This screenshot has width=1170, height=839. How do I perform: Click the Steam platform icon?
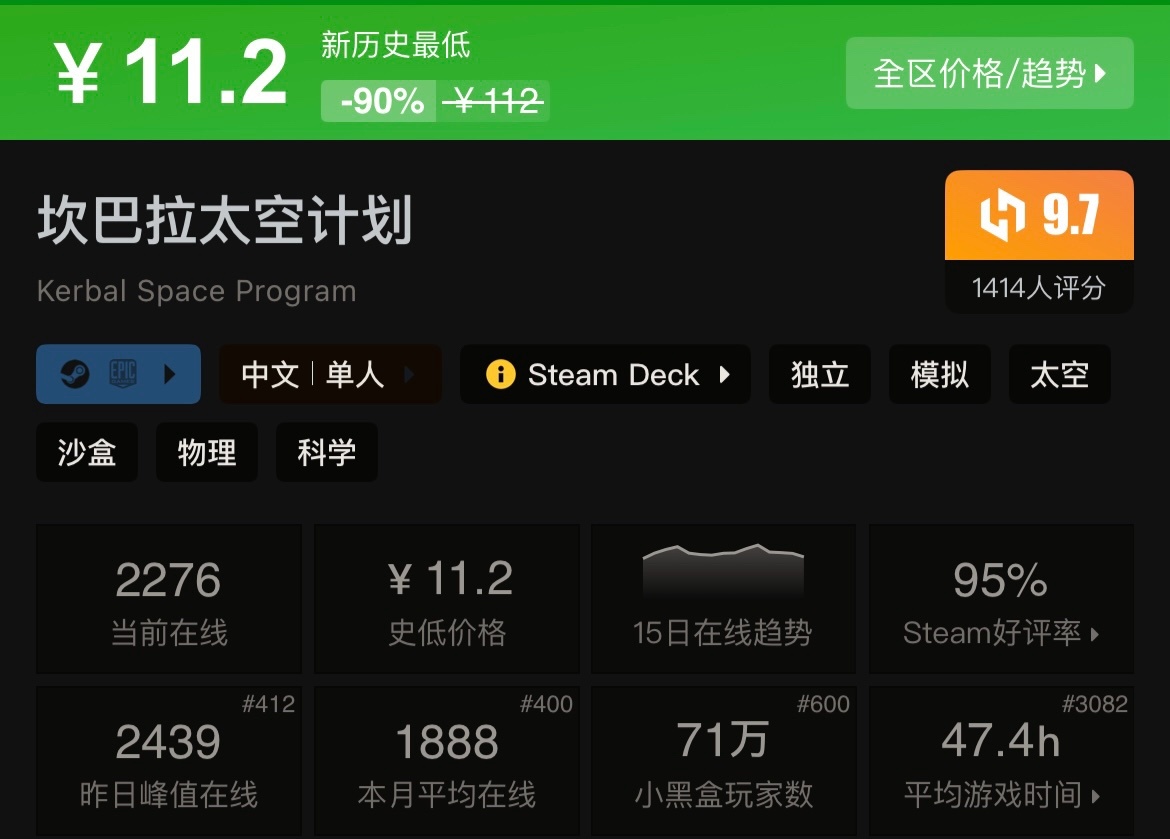(75, 374)
